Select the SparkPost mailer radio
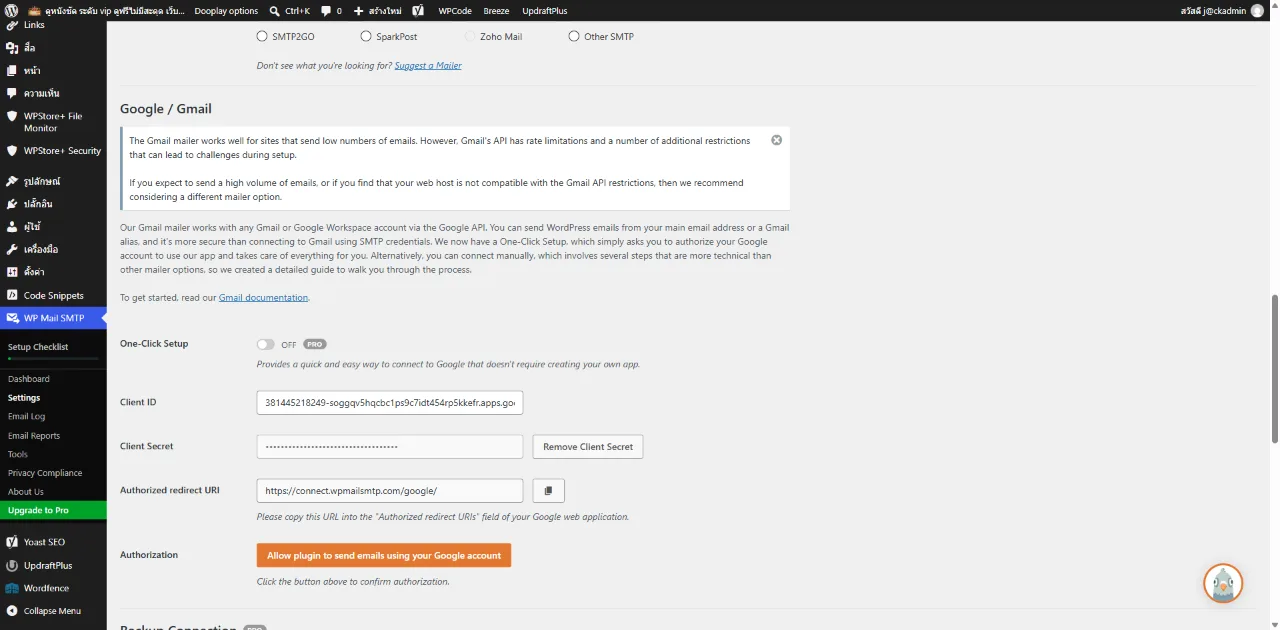Viewport: 1280px width, 630px height. 366,36
